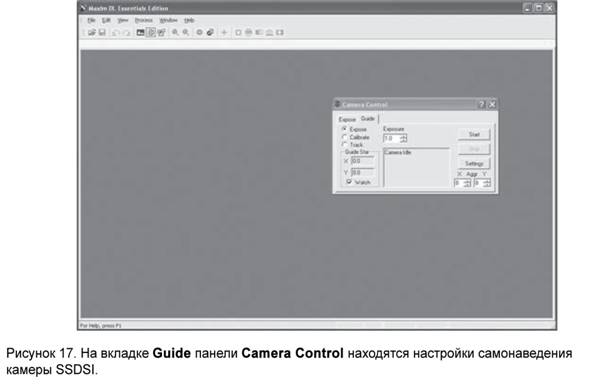Switch to the Expose tab
This screenshot has height=384, width=592.
[x=347, y=119]
